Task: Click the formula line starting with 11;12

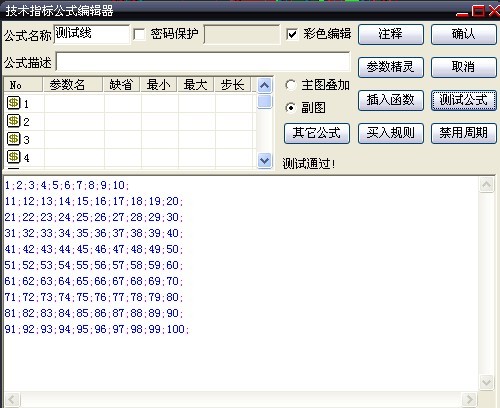Action: coord(94,201)
